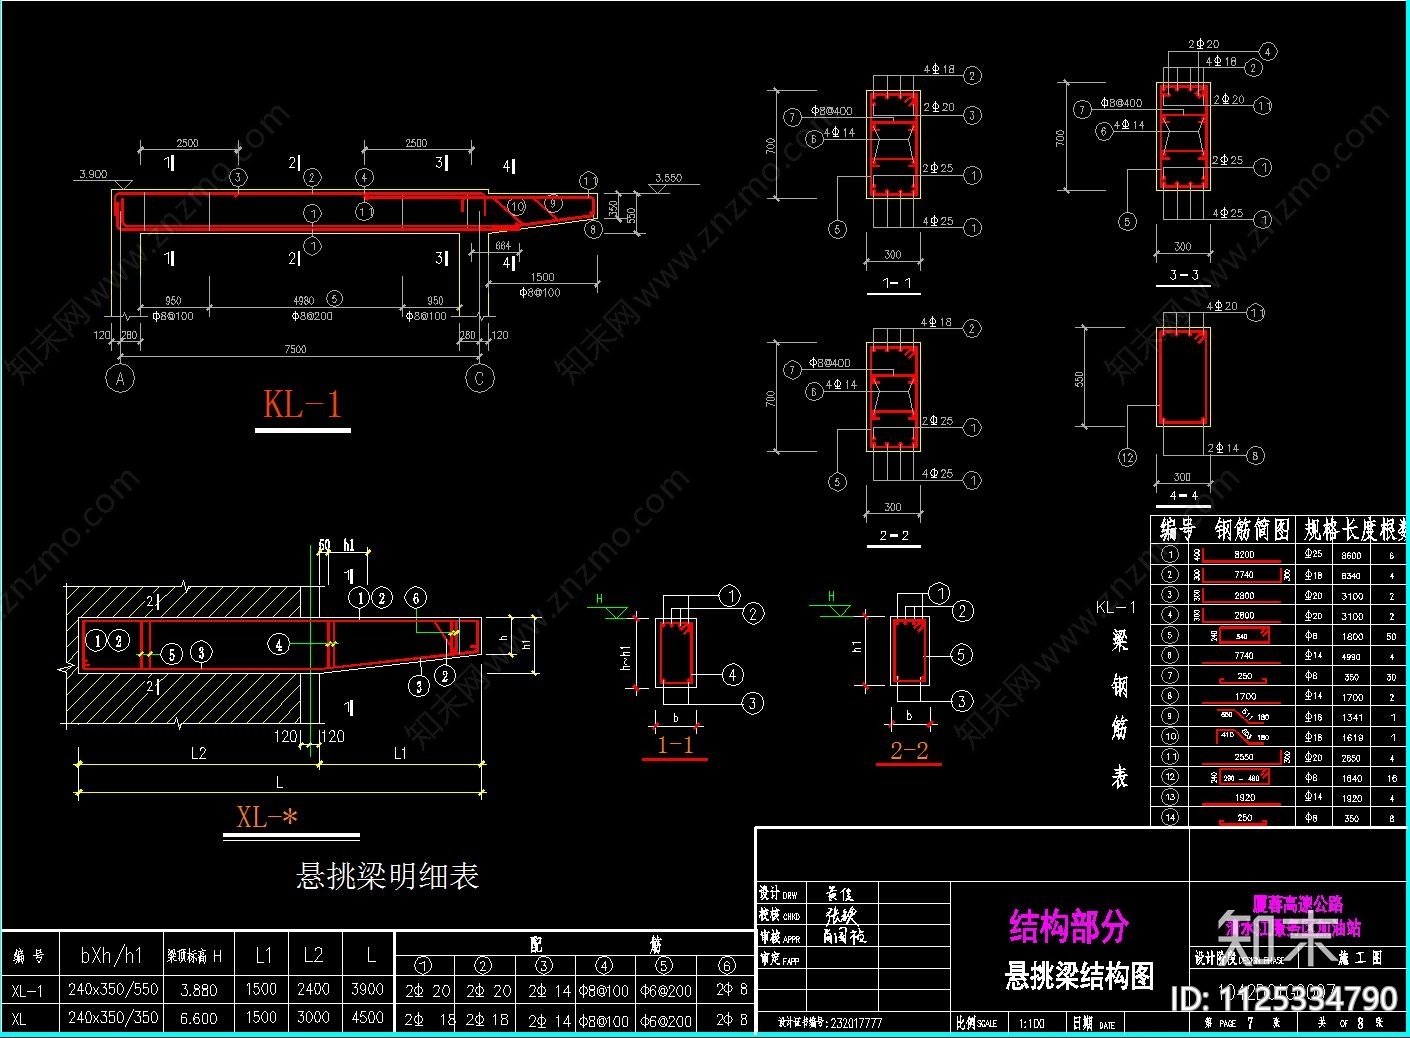Click the 240x350/350 table cell
Image resolution: width=1410 pixels, height=1038 pixels.
coord(113,1017)
